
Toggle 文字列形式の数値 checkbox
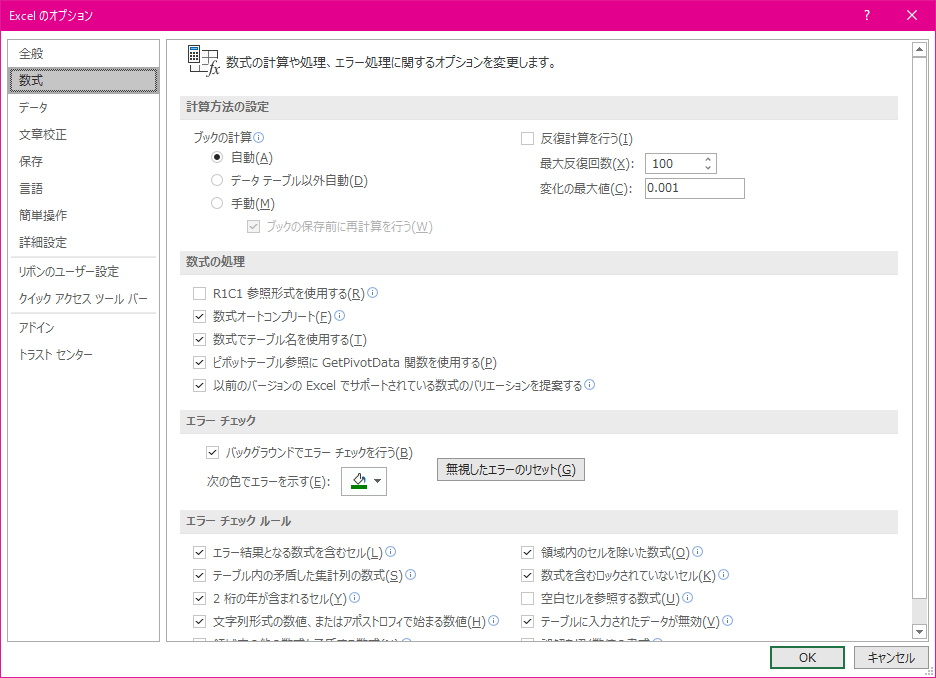click(199, 621)
